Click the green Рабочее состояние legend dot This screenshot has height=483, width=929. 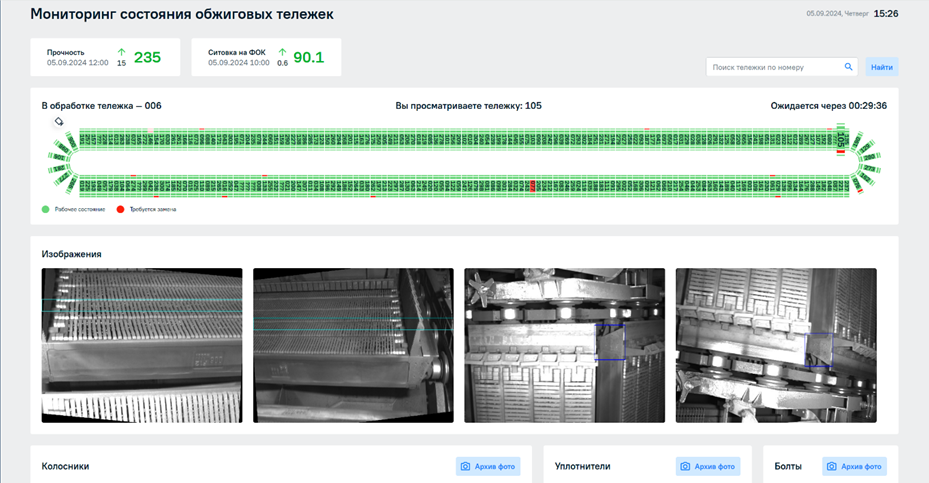46,209
